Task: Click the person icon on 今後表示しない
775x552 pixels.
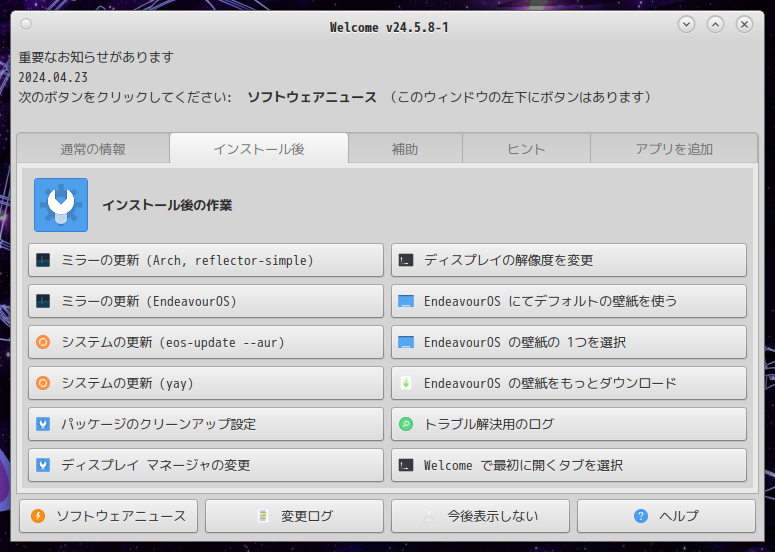Action: point(429,516)
